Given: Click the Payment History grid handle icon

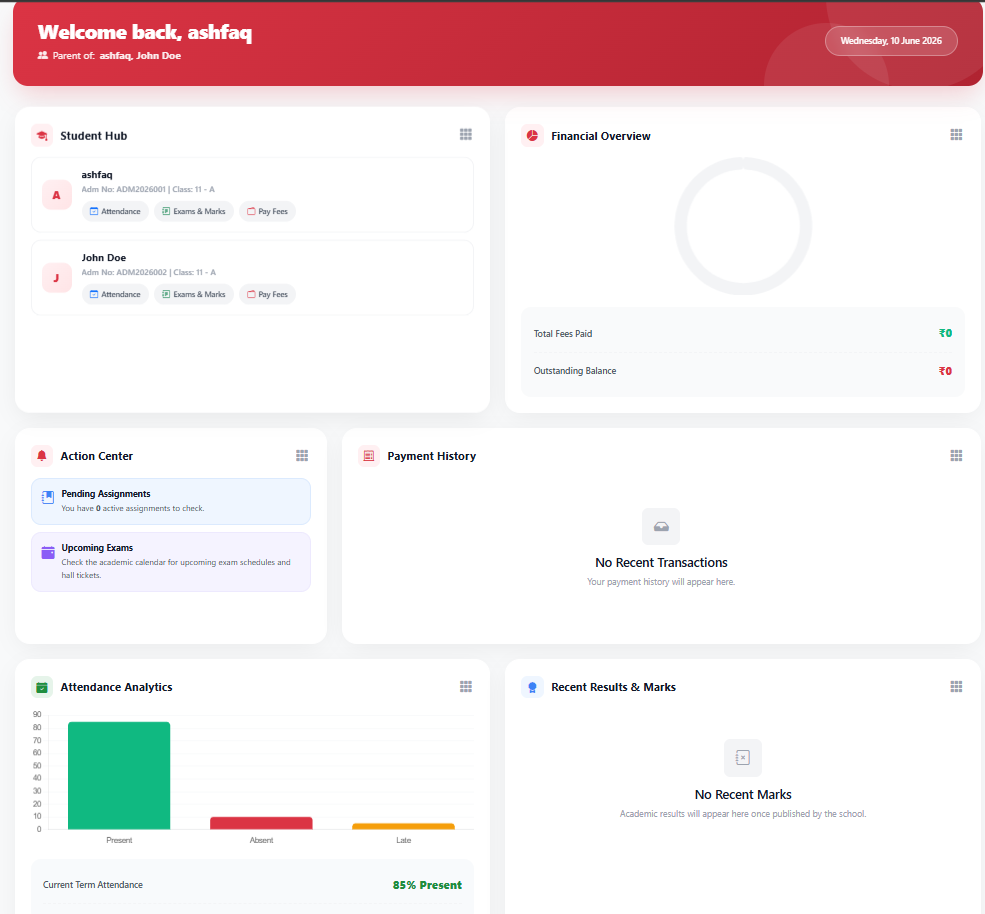Looking at the screenshot, I should click(956, 455).
